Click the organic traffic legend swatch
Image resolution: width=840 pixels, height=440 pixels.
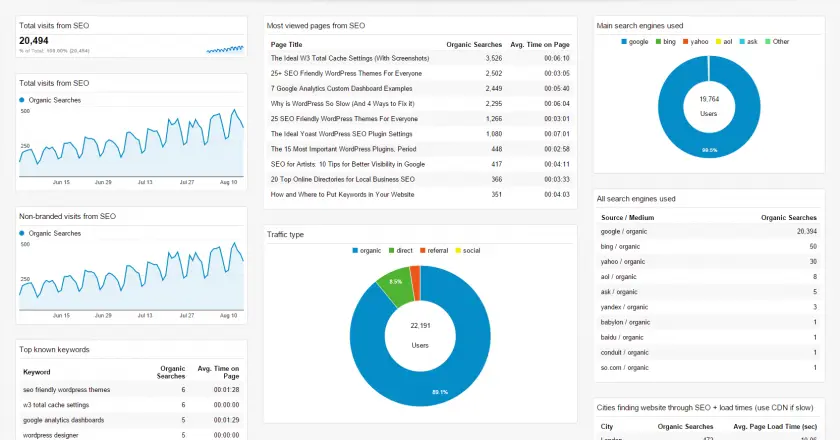tap(355, 251)
